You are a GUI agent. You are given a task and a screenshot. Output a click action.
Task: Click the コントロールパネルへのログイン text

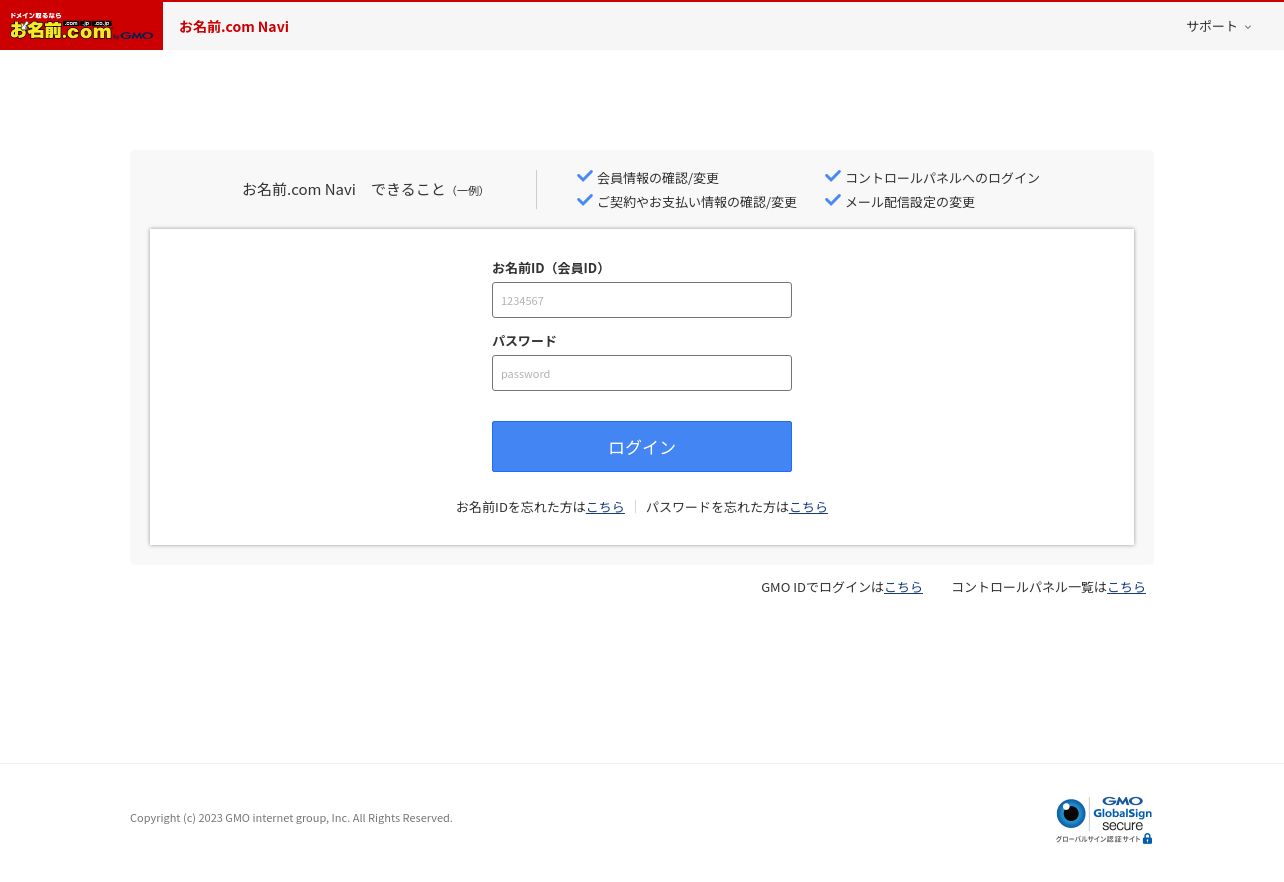click(x=942, y=178)
